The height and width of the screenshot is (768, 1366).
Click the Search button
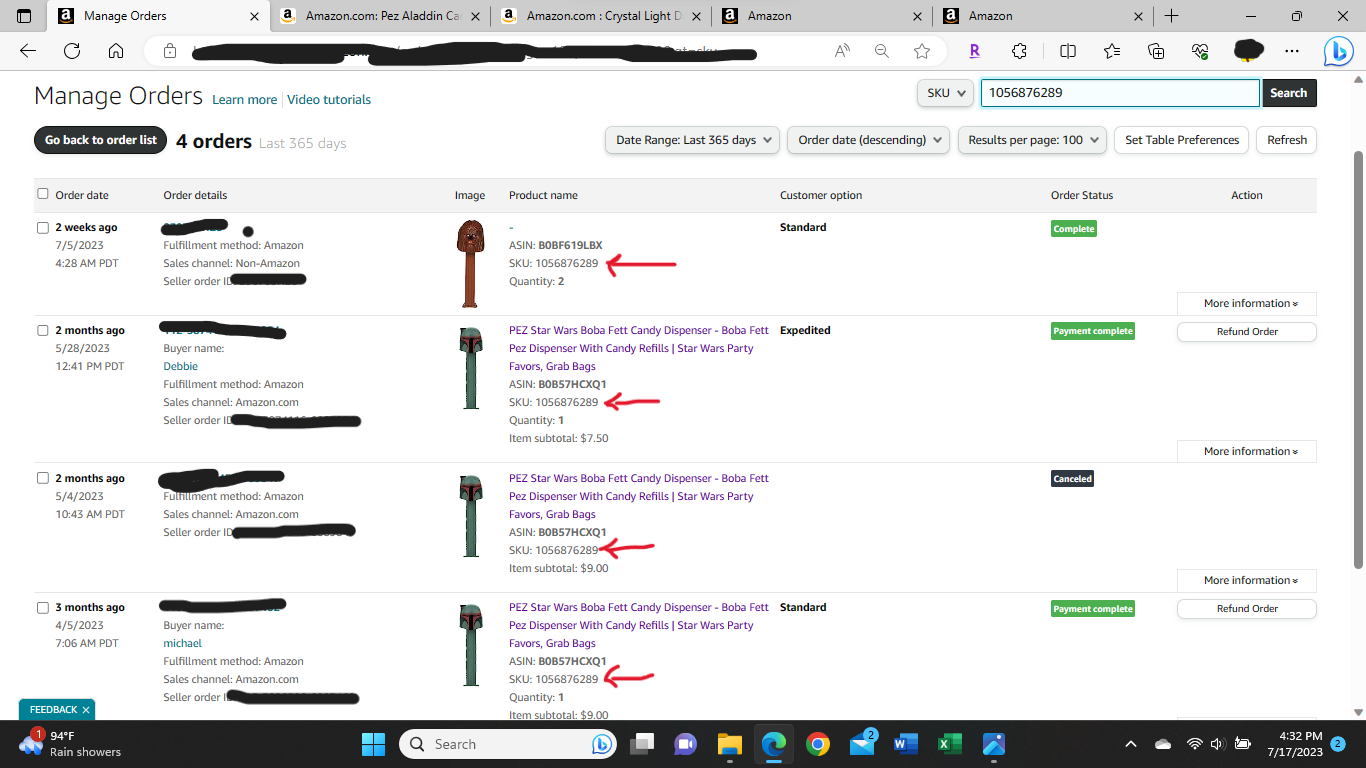coord(1289,93)
